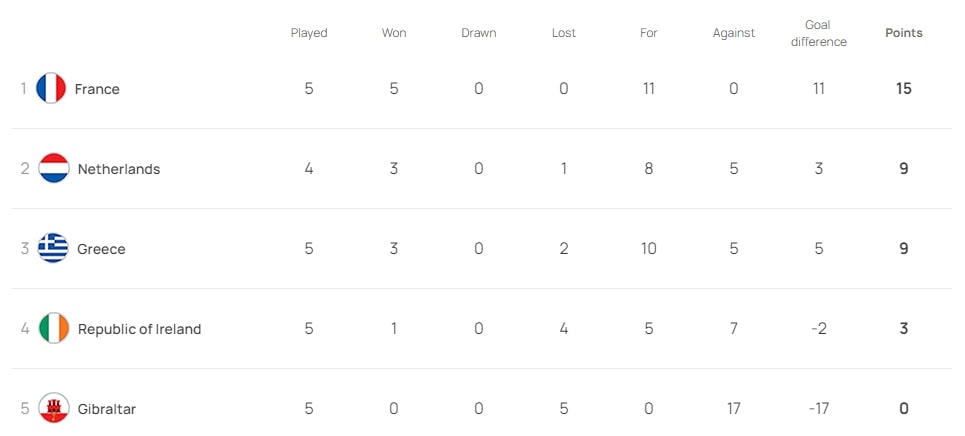Click the Goal difference column header

coord(818,33)
